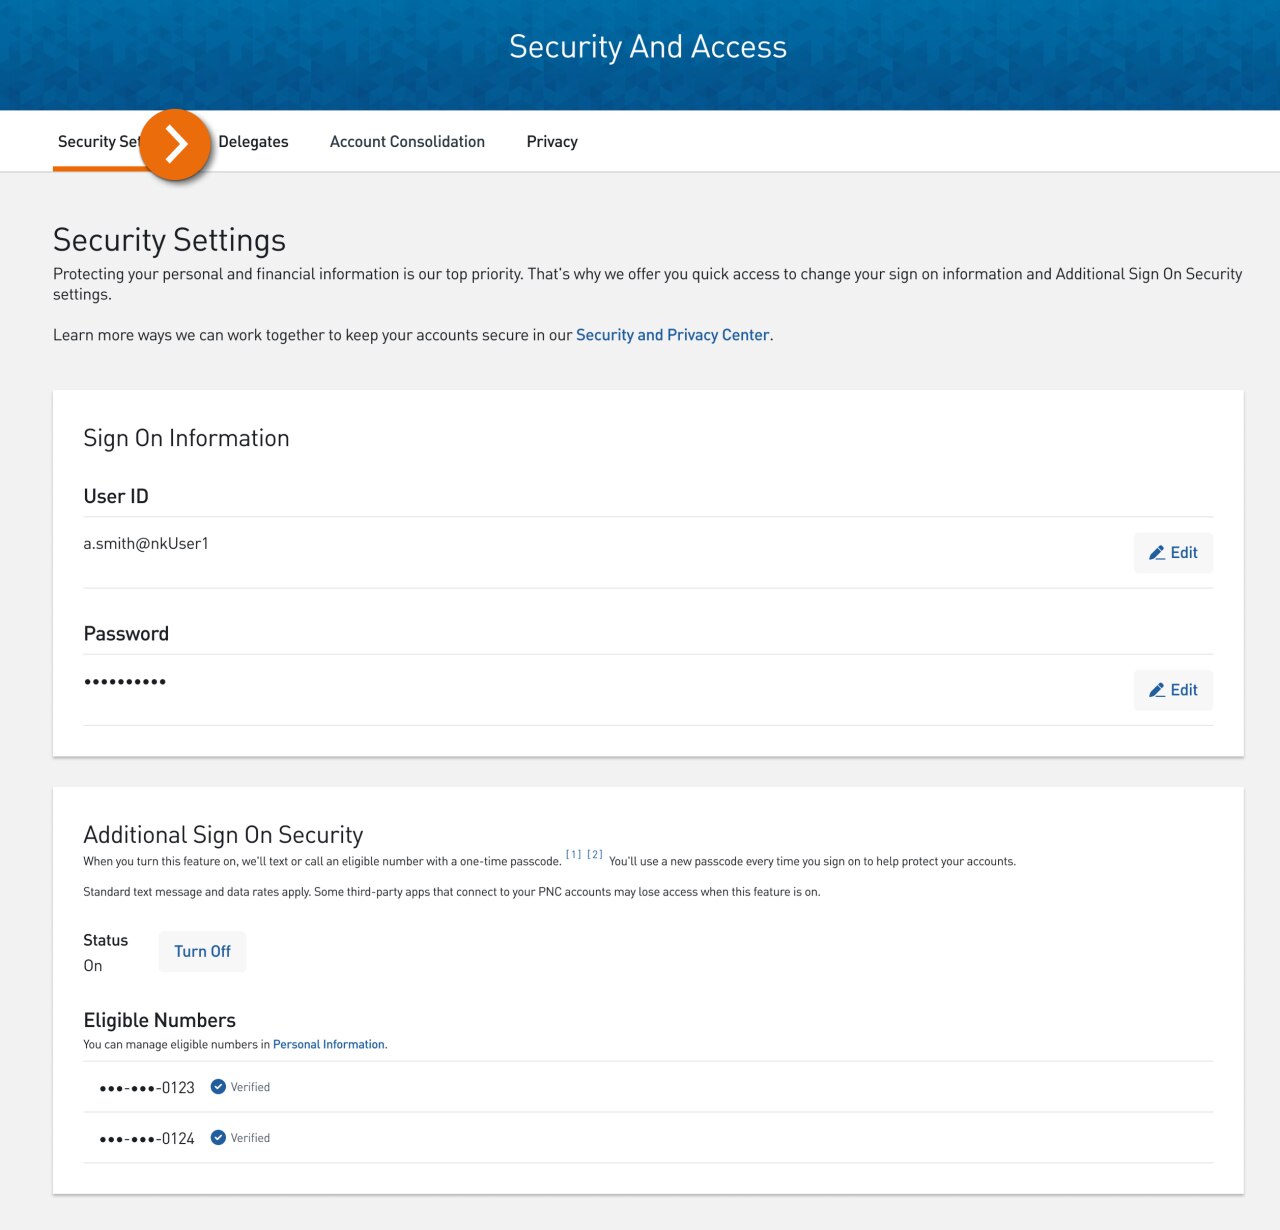
Task: Click the Security And Access page header
Action: coord(648,46)
